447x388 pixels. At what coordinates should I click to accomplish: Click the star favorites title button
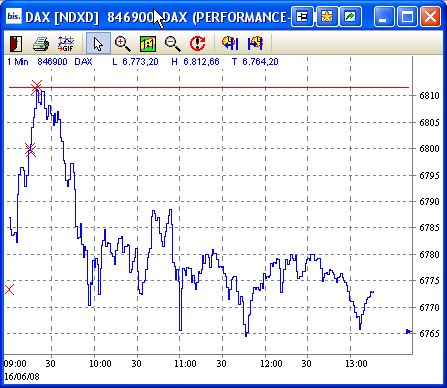click(x=326, y=16)
